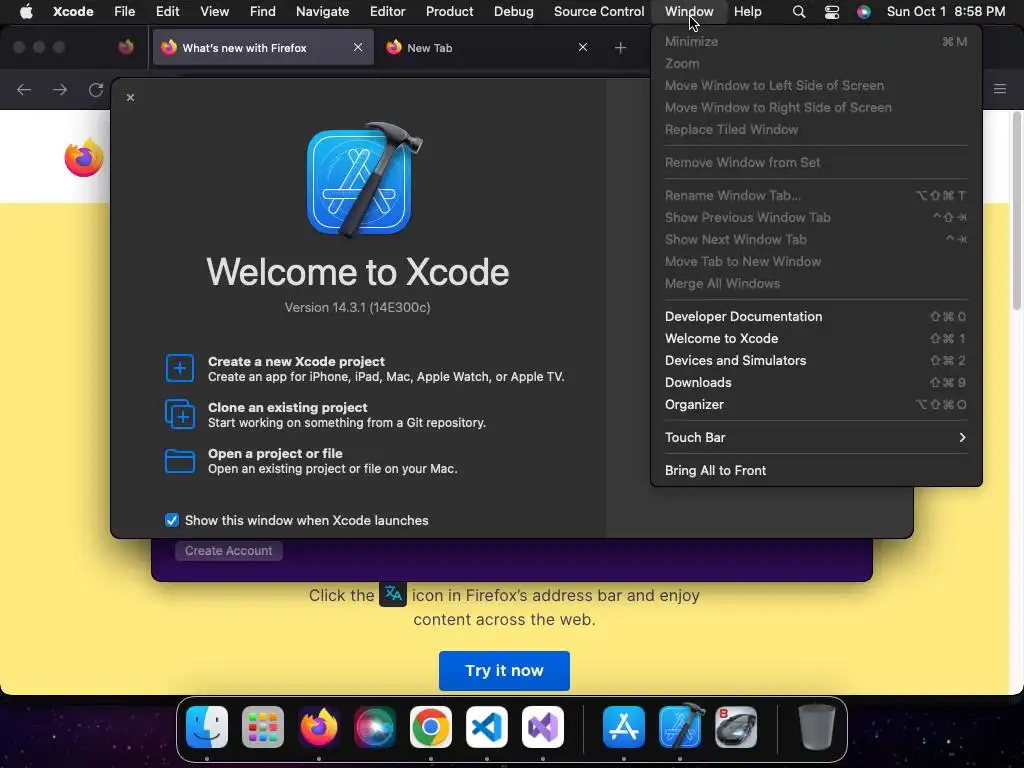
Task: Open the racing game in the Dock
Action: point(736,727)
